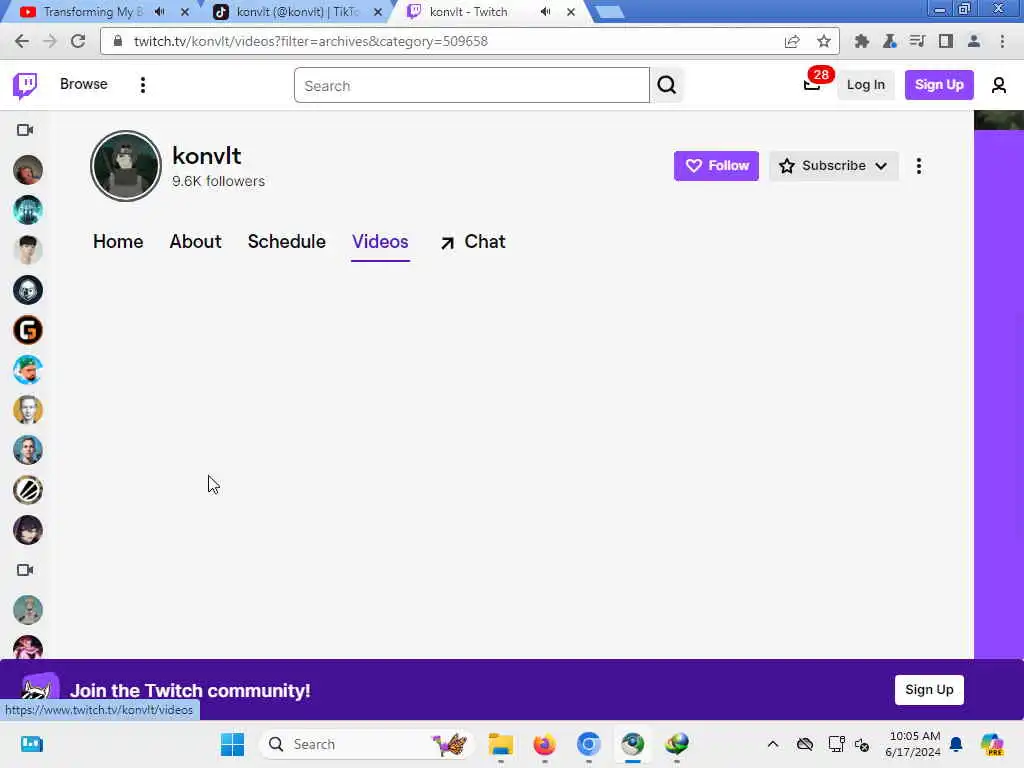The width and height of the screenshot is (1024, 768).
Task: Mute the Twitch tab audio icon
Action: (545, 12)
